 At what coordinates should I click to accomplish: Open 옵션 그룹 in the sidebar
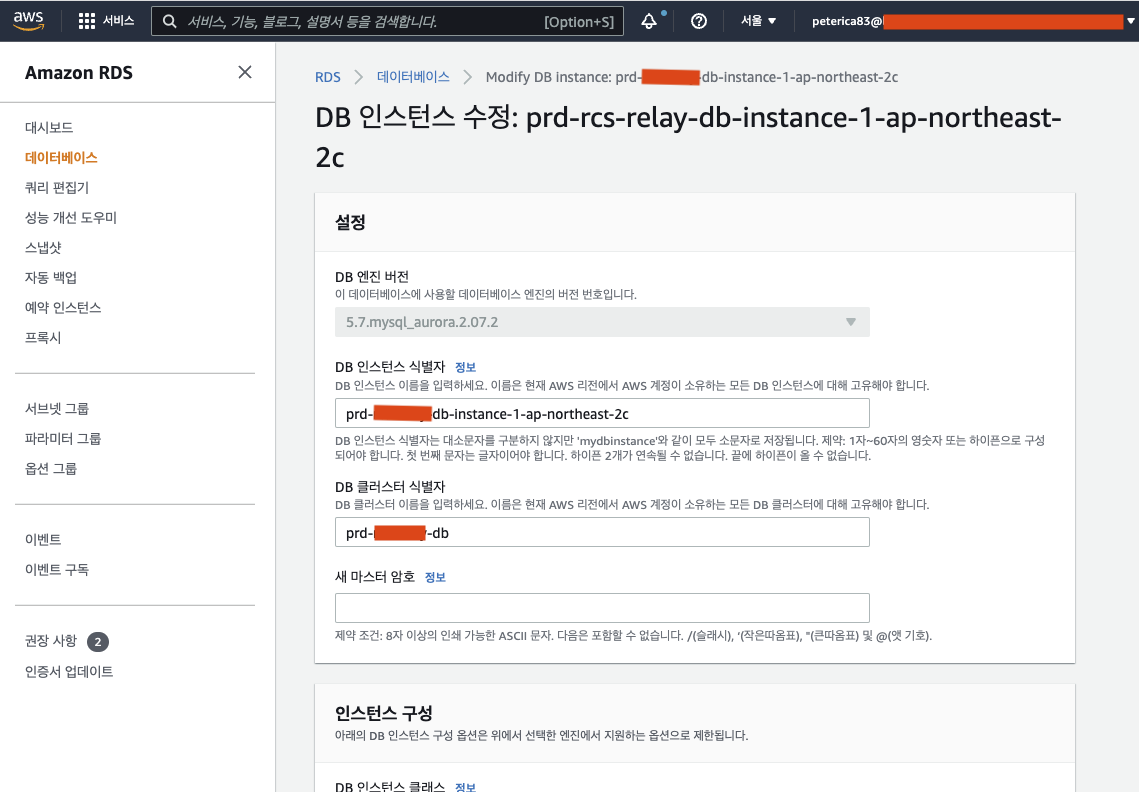tap(51, 469)
